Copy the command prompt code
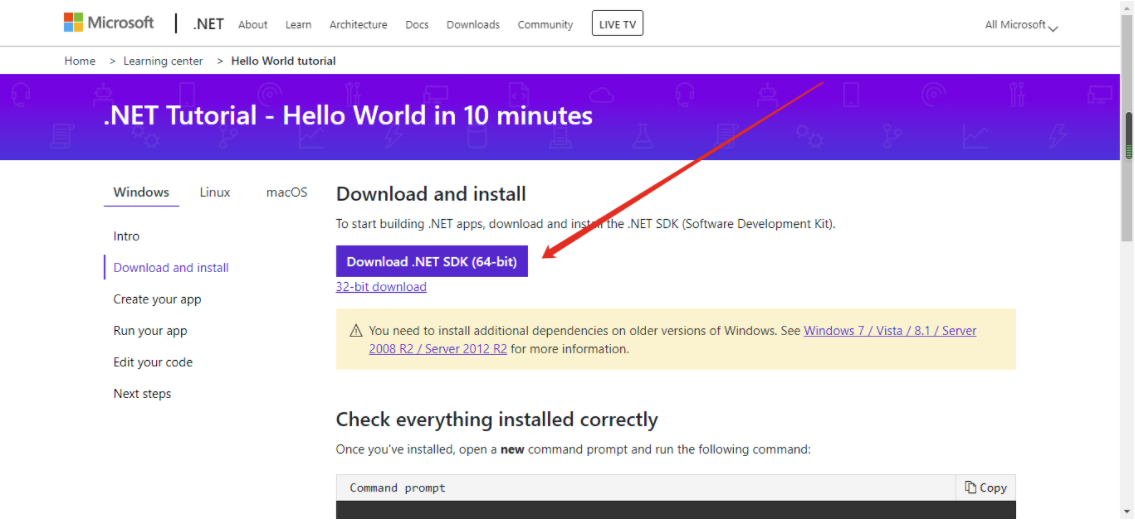Screen dimensions: 1135x520 (x=986, y=487)
